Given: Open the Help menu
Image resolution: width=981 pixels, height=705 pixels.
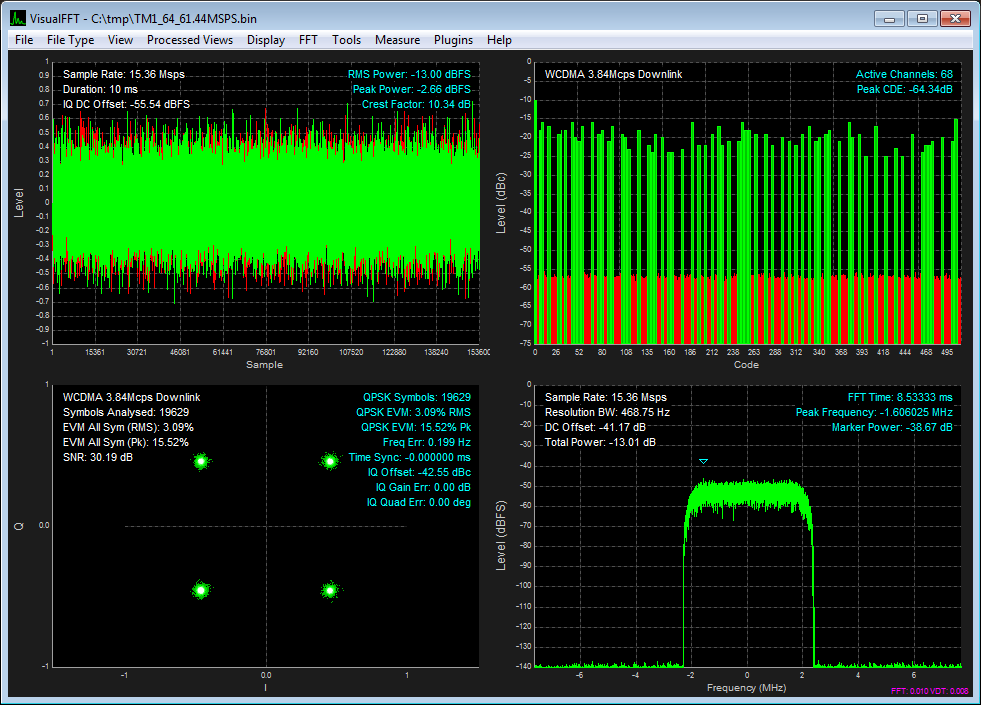Looking at the screenshot, I should (x=499, y=40).
